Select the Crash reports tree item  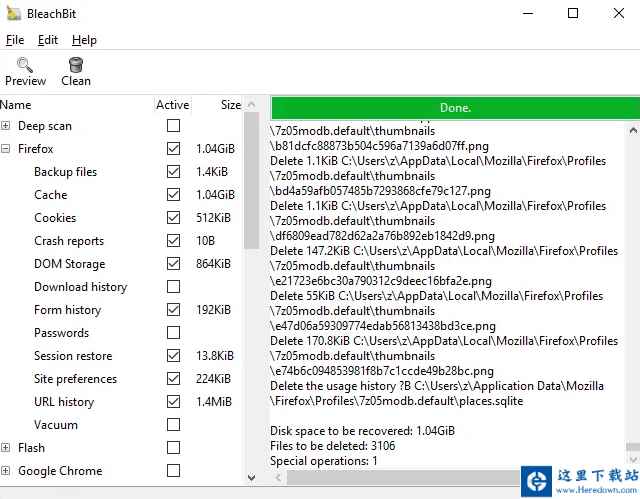(69, 241)
